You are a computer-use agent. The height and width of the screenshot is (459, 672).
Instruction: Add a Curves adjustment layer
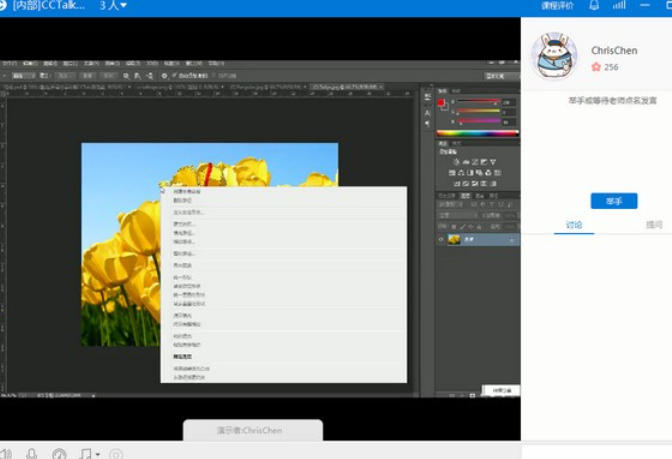click(475, 162)
